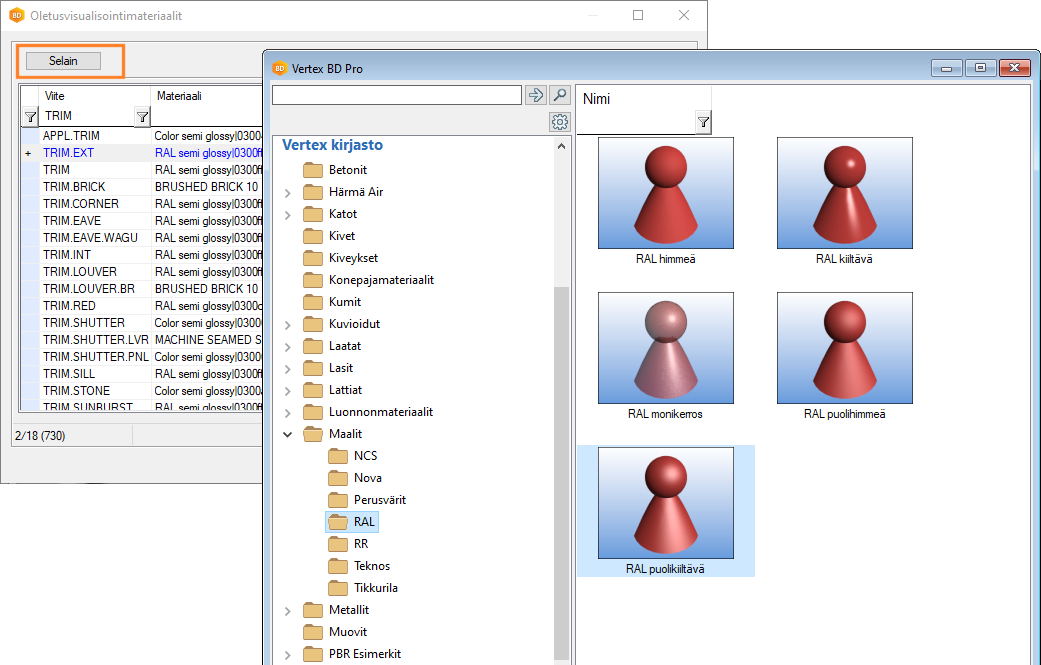The width and height of the screenshot is (1041, 665).
Task: Click the filter icon under Nimi column
Action: [x=703, y=122]
